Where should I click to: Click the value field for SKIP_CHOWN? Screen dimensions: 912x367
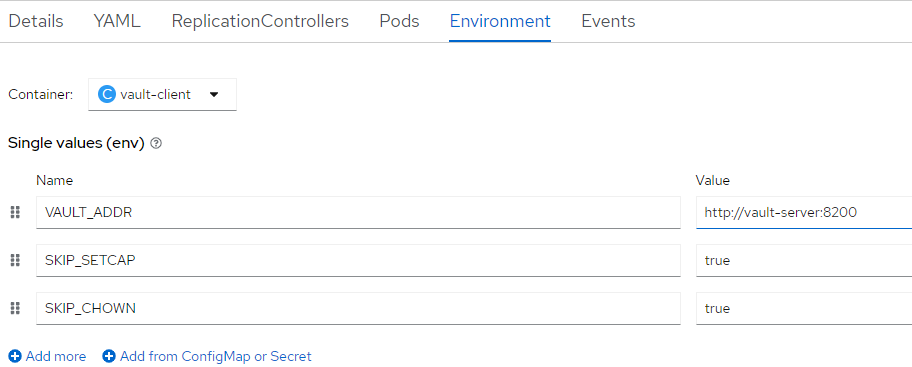(804, 308)
